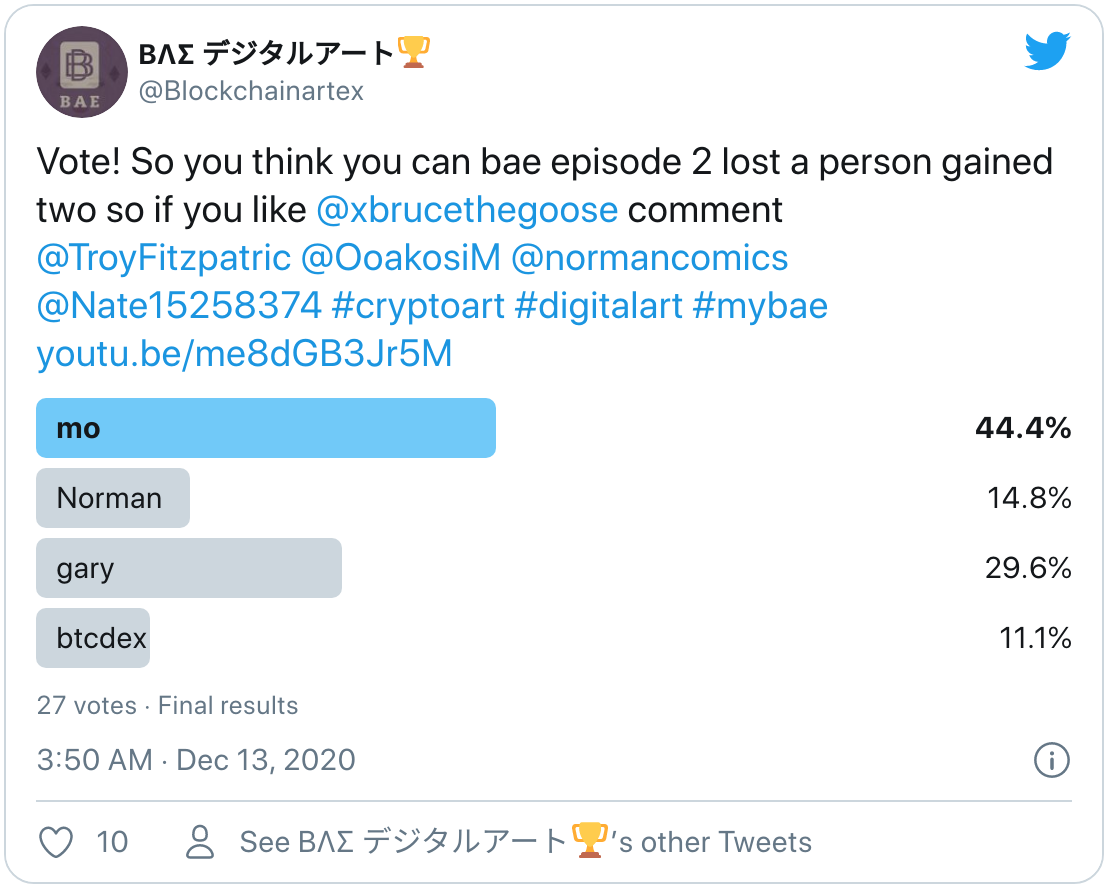Click the person silhouette icon
The image size is (1108, 888).
tap(200, 841)
